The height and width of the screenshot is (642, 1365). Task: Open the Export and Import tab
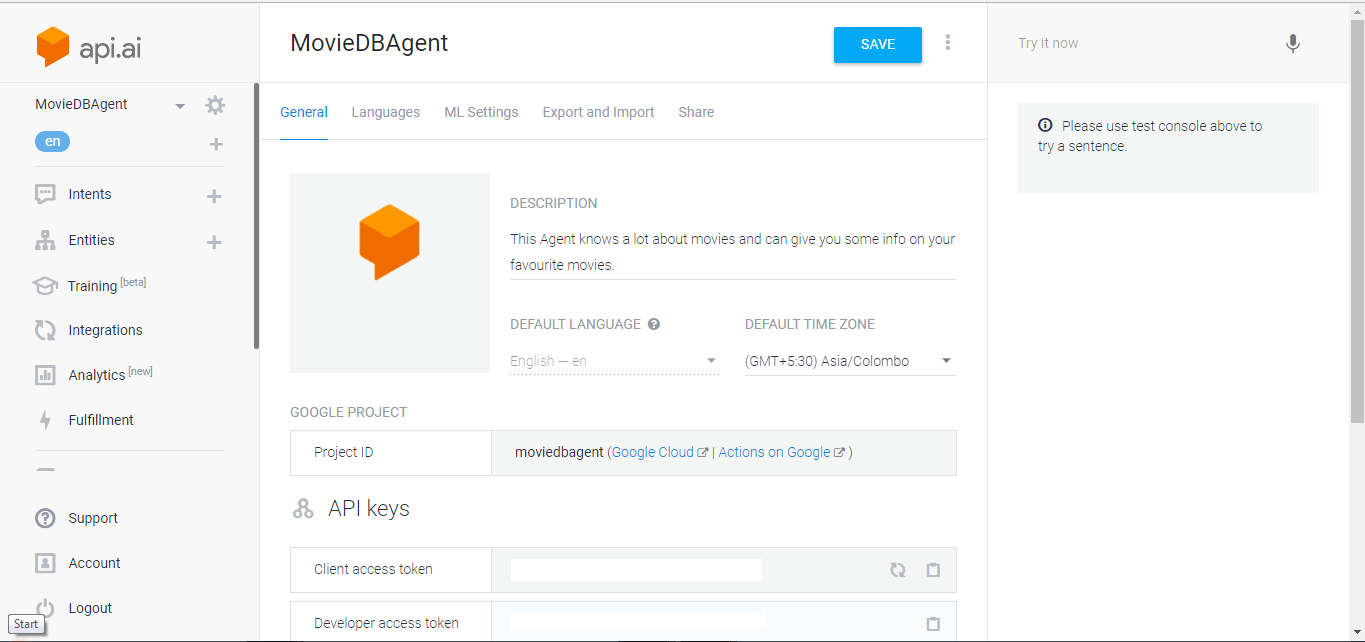(x=598, y=112)
